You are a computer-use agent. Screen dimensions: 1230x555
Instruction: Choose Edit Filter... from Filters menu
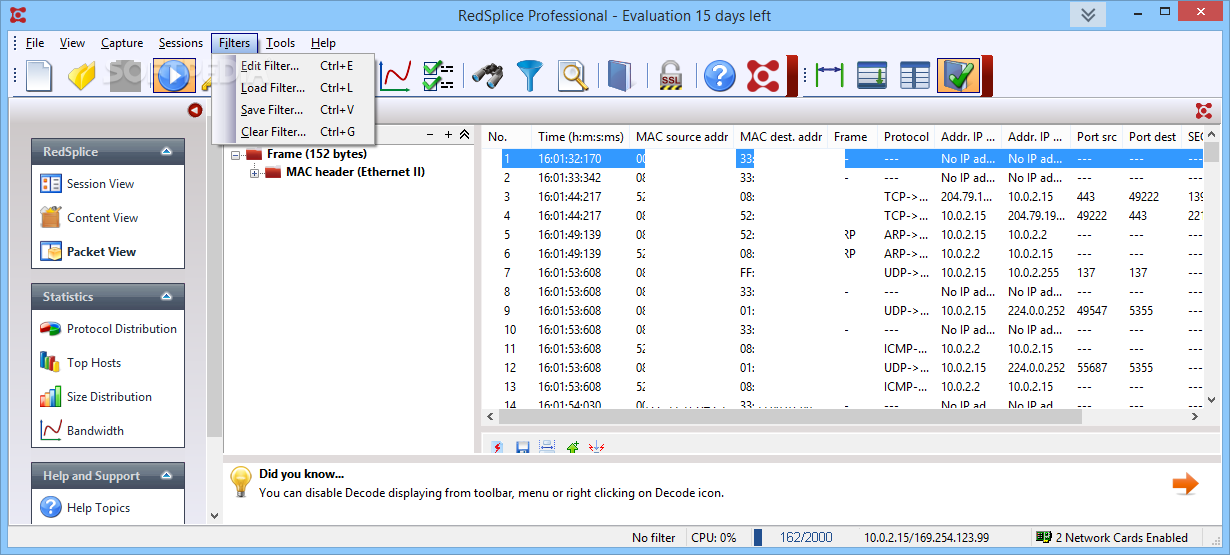294,66
